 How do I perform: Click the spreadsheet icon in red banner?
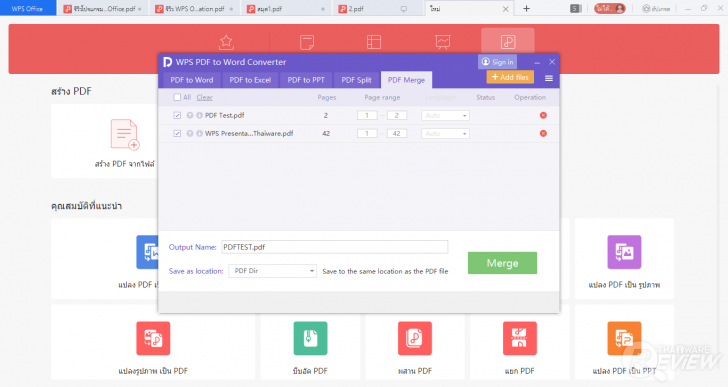[x=374, y=42]
